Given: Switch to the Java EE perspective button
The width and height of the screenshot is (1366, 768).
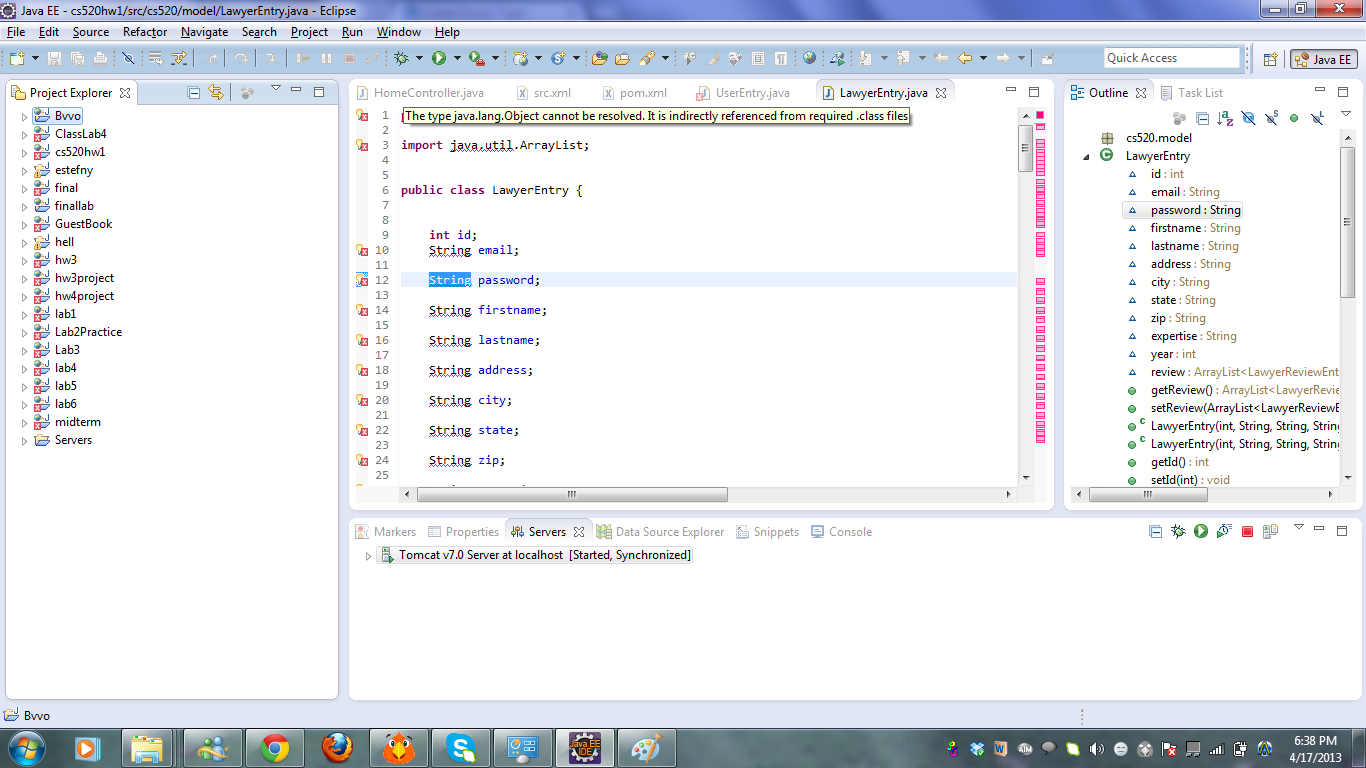Looking at the screenshot, I should coord(1323,59).
